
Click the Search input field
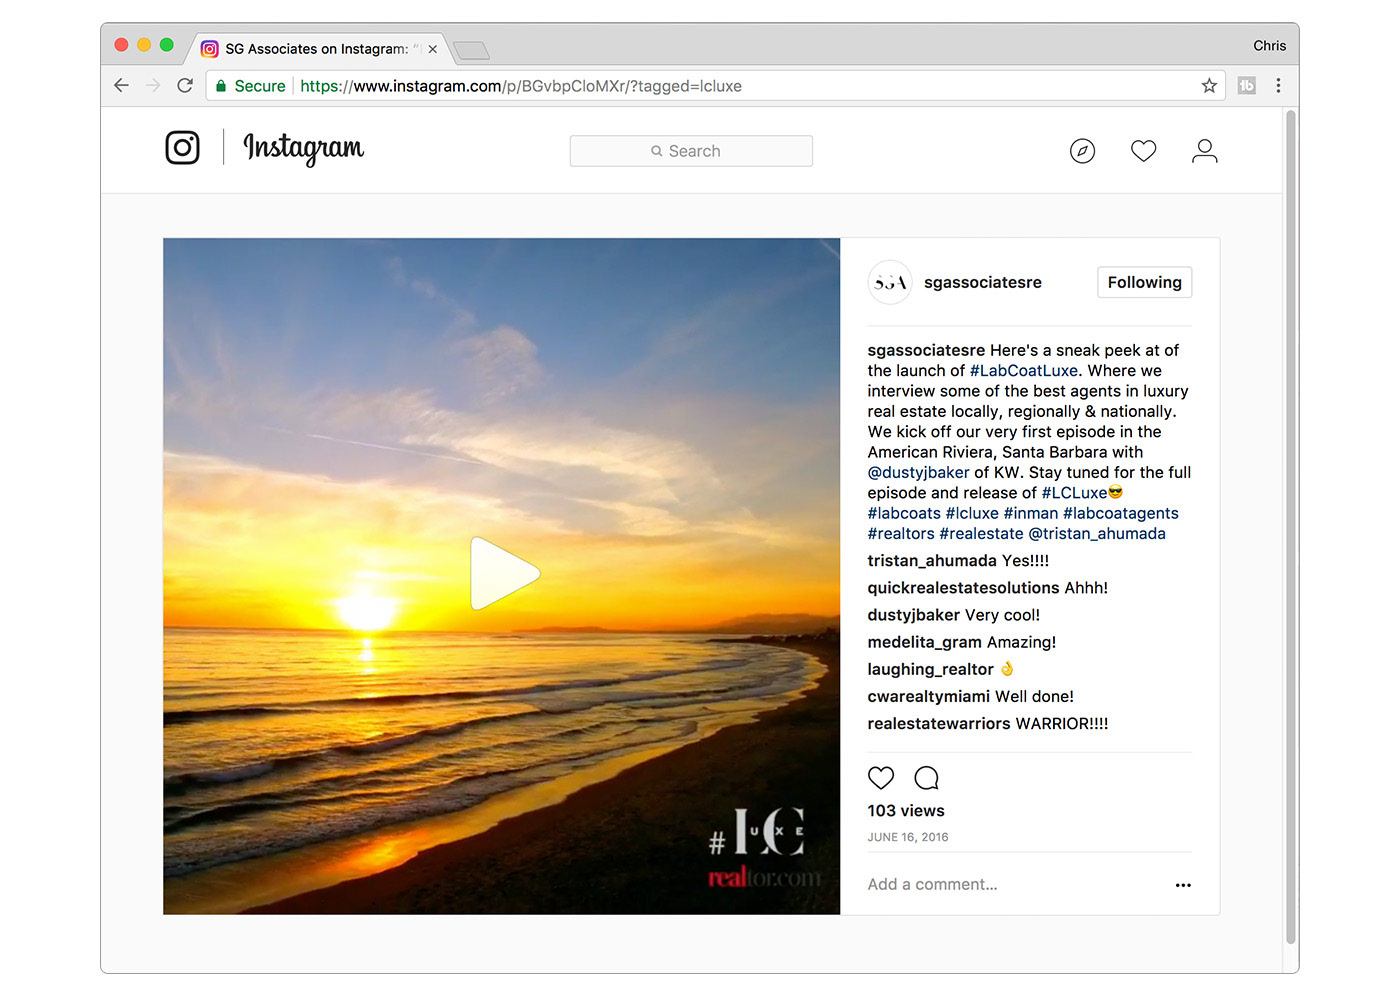(691, 151)
